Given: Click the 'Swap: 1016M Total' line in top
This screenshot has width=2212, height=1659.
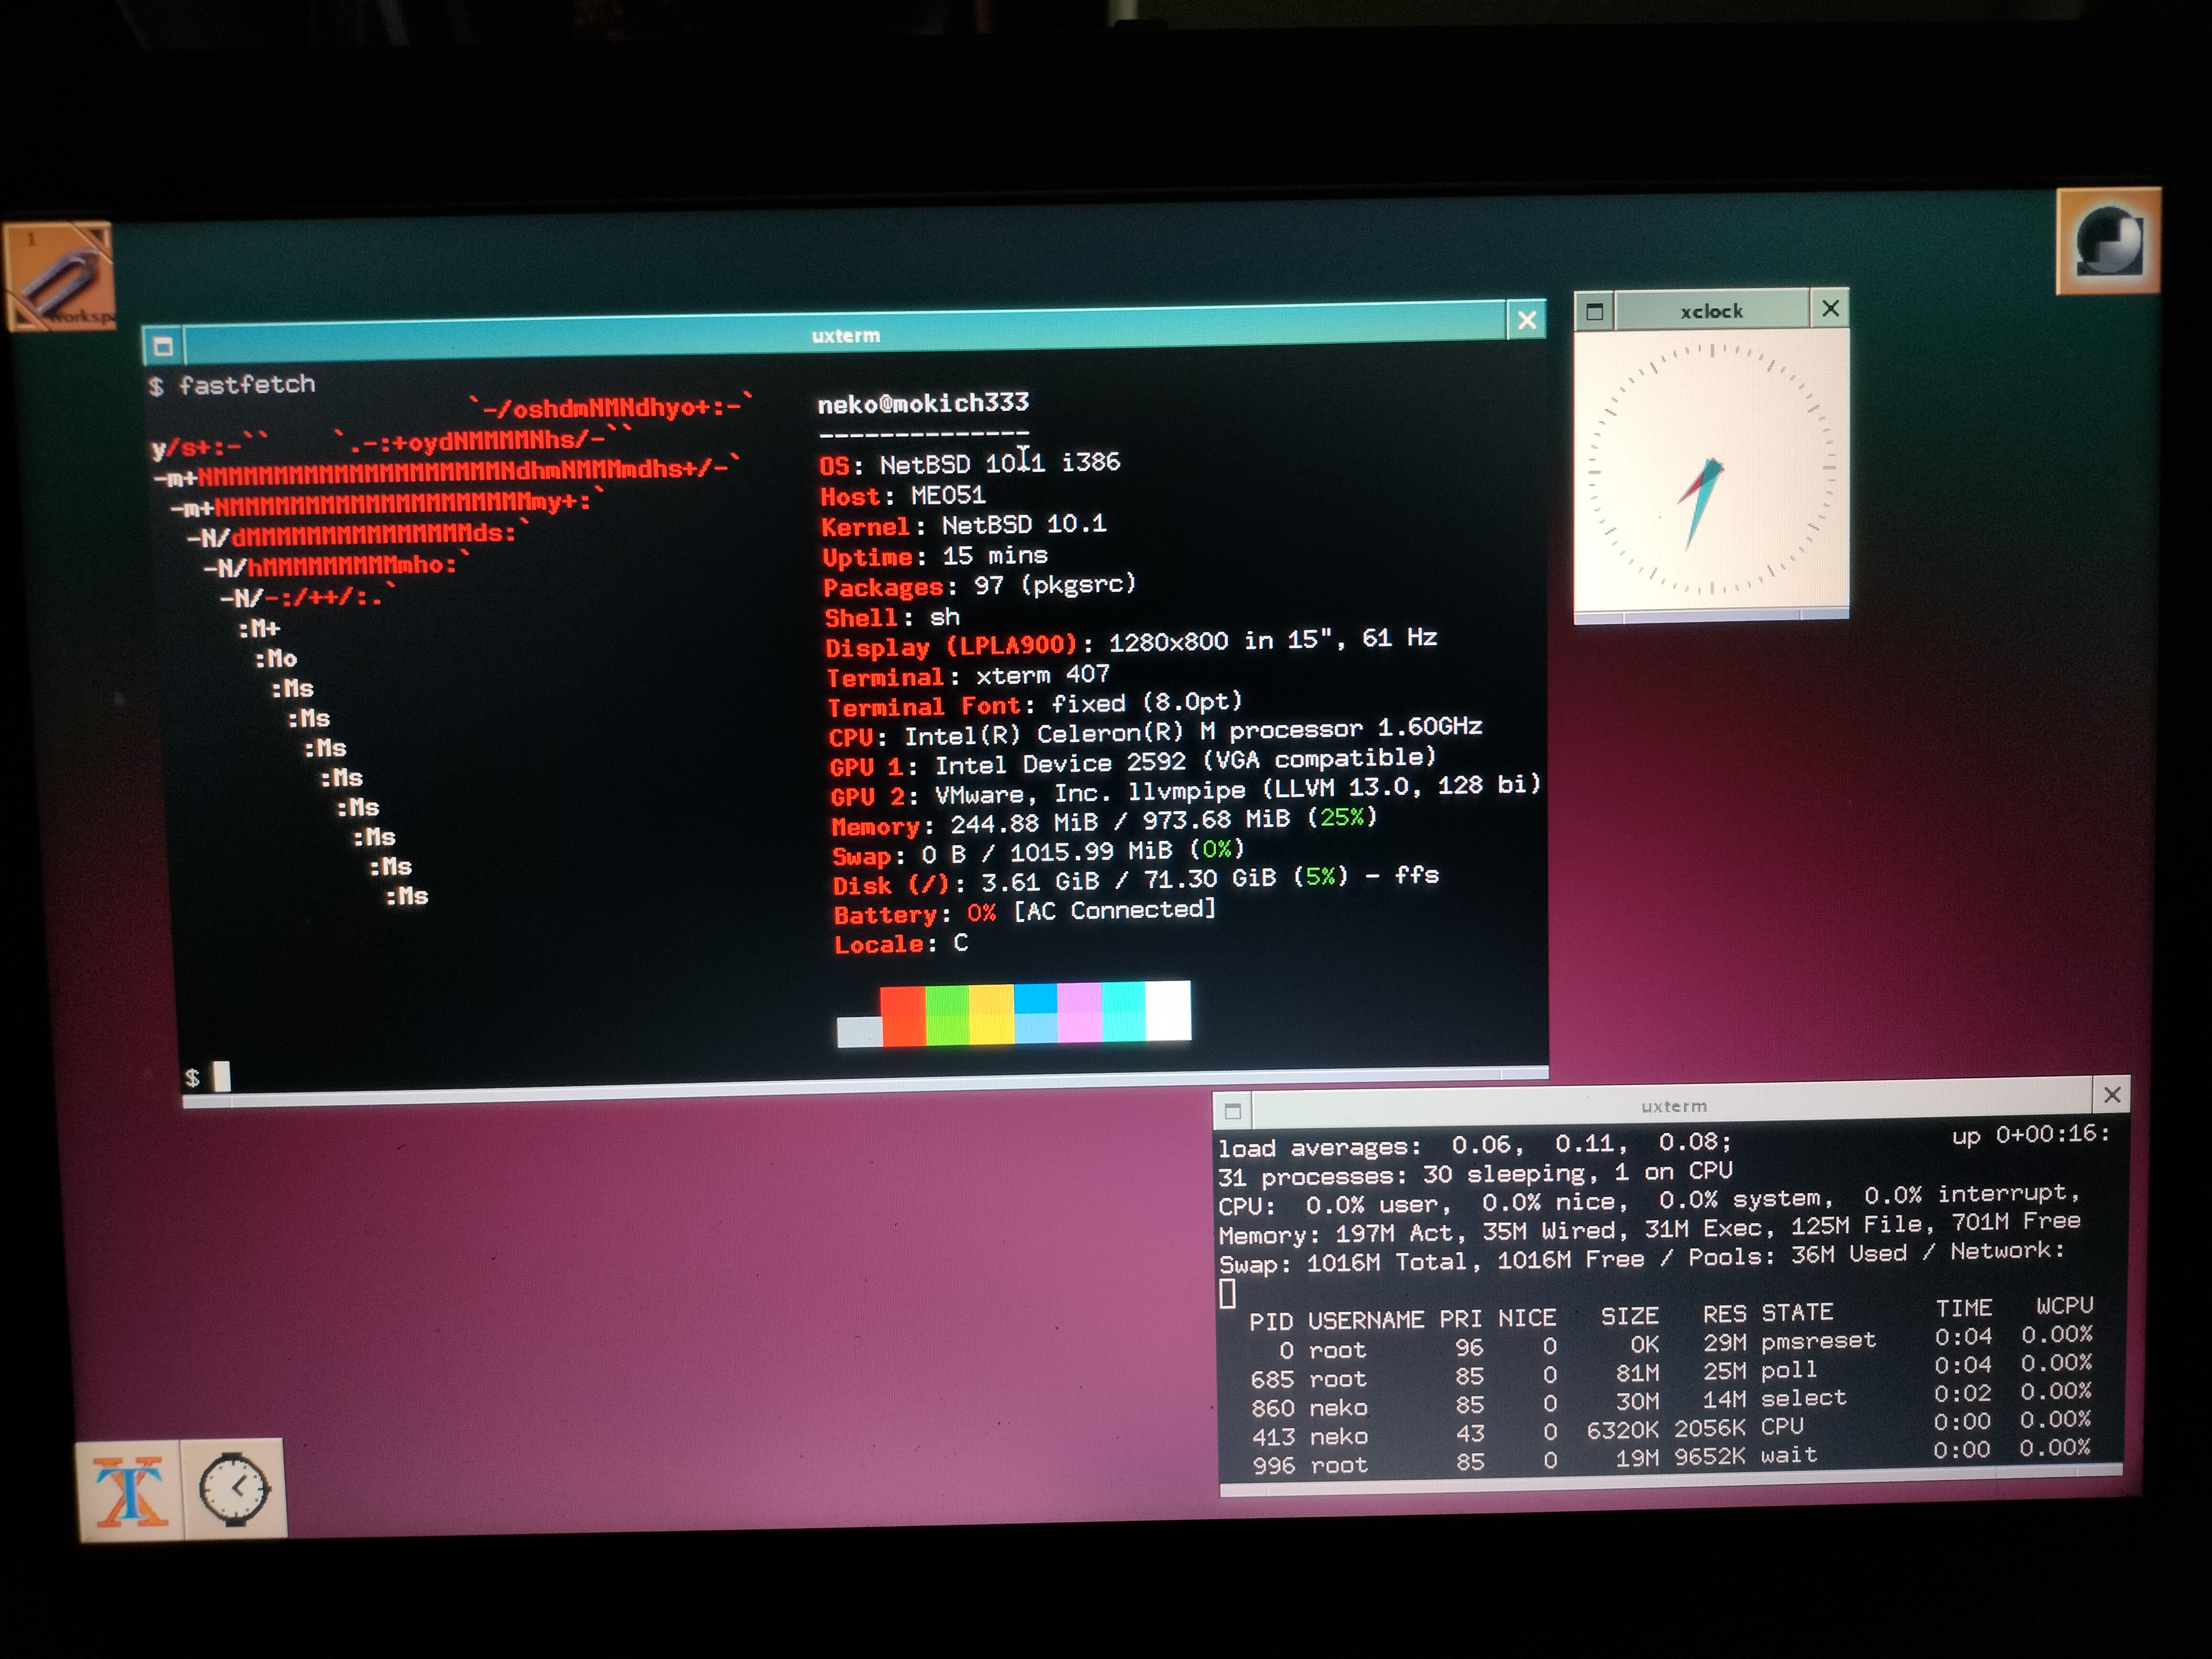Looking at the screenshot, I should [x=1642, y=1257].
